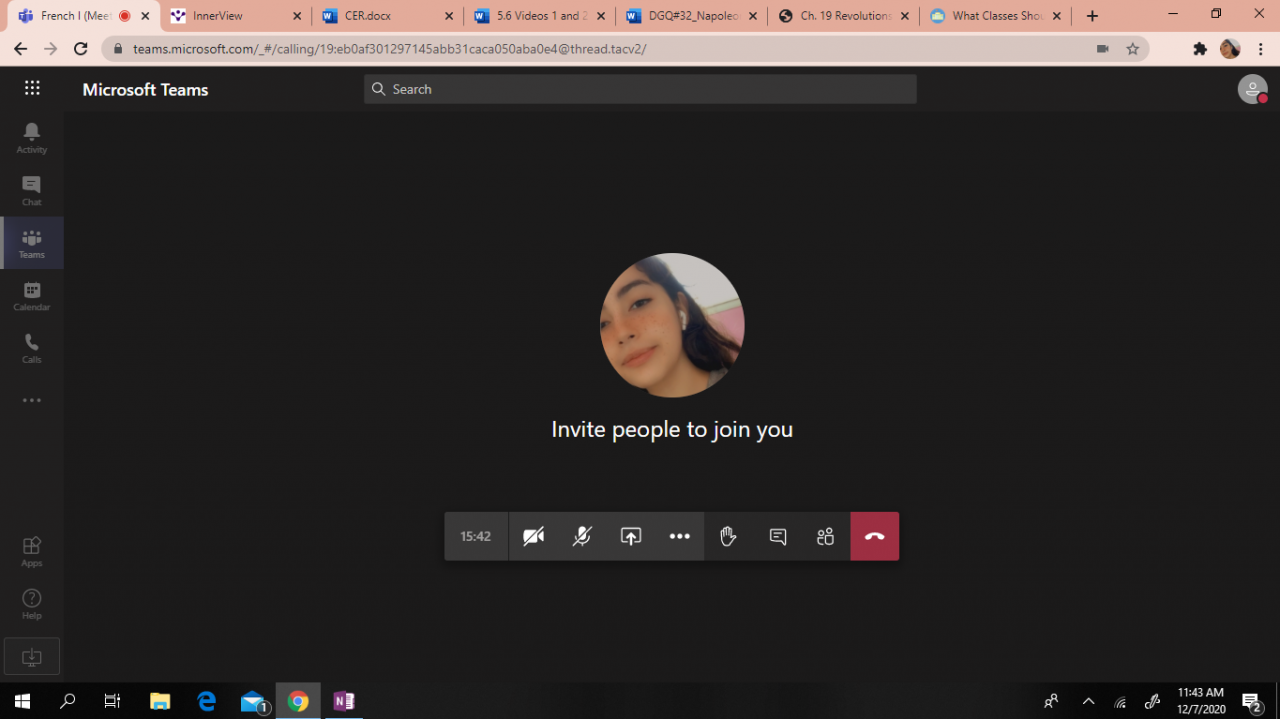Open Windows taskbar search
Image resolution: width=1280 pixels, height=719 pixels.
(x=68, y=701)
